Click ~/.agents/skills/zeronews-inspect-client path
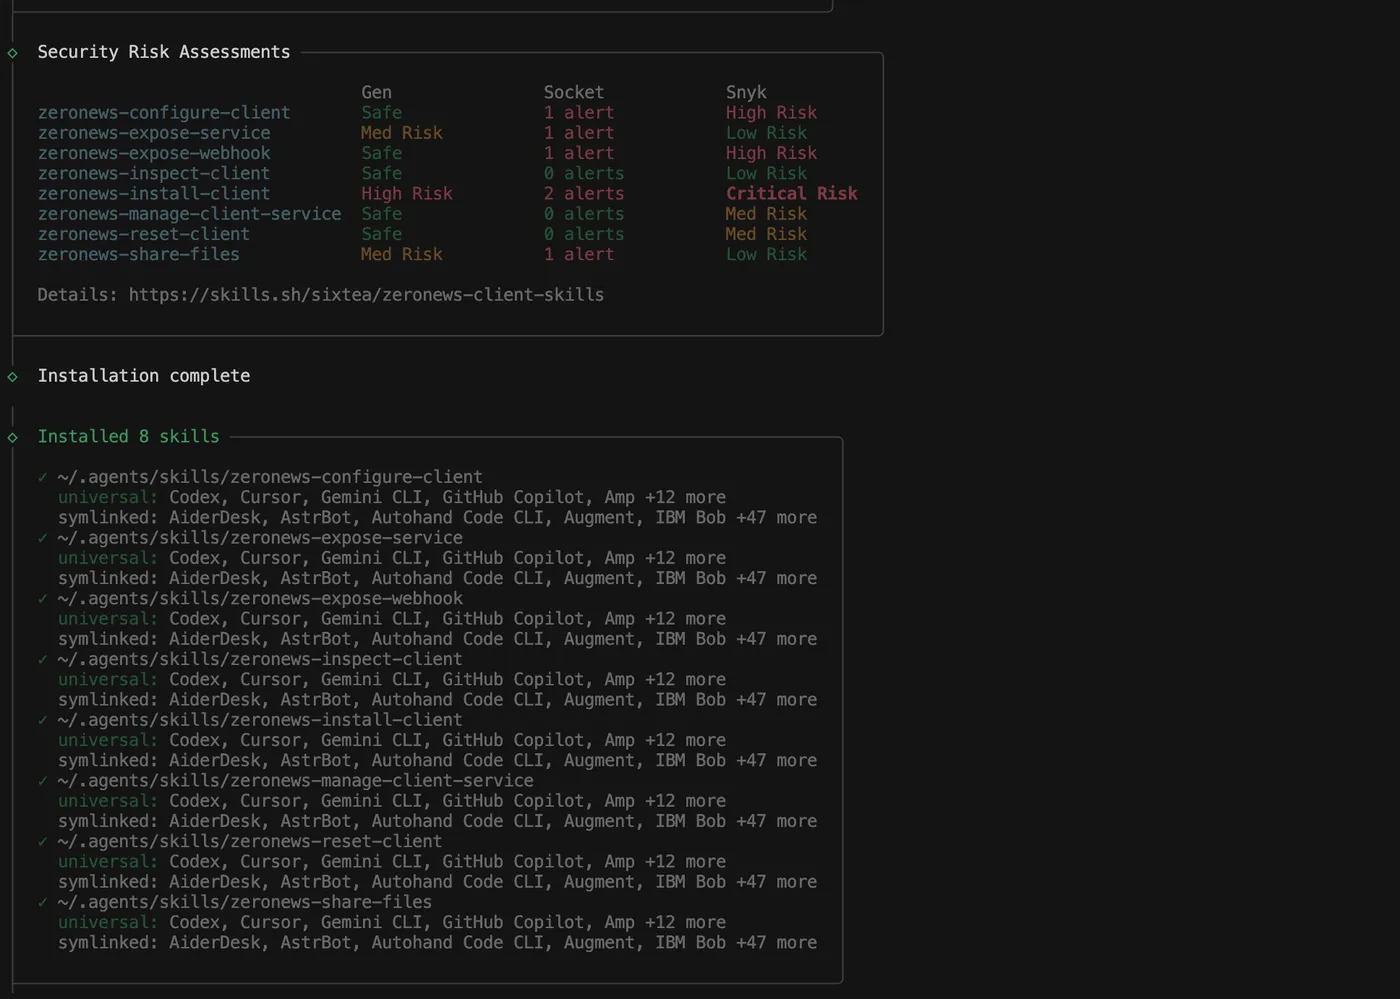 tap(260, 659)
